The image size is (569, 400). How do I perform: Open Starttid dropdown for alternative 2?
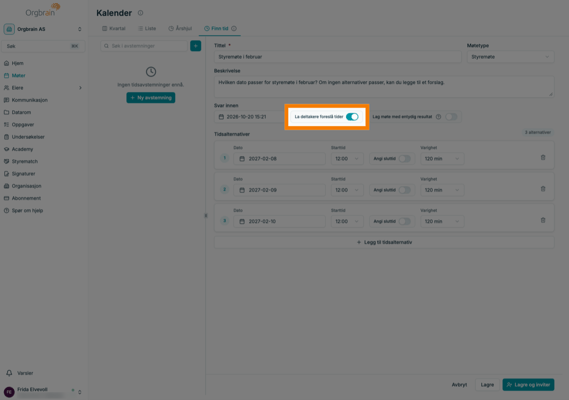(347, 190)
